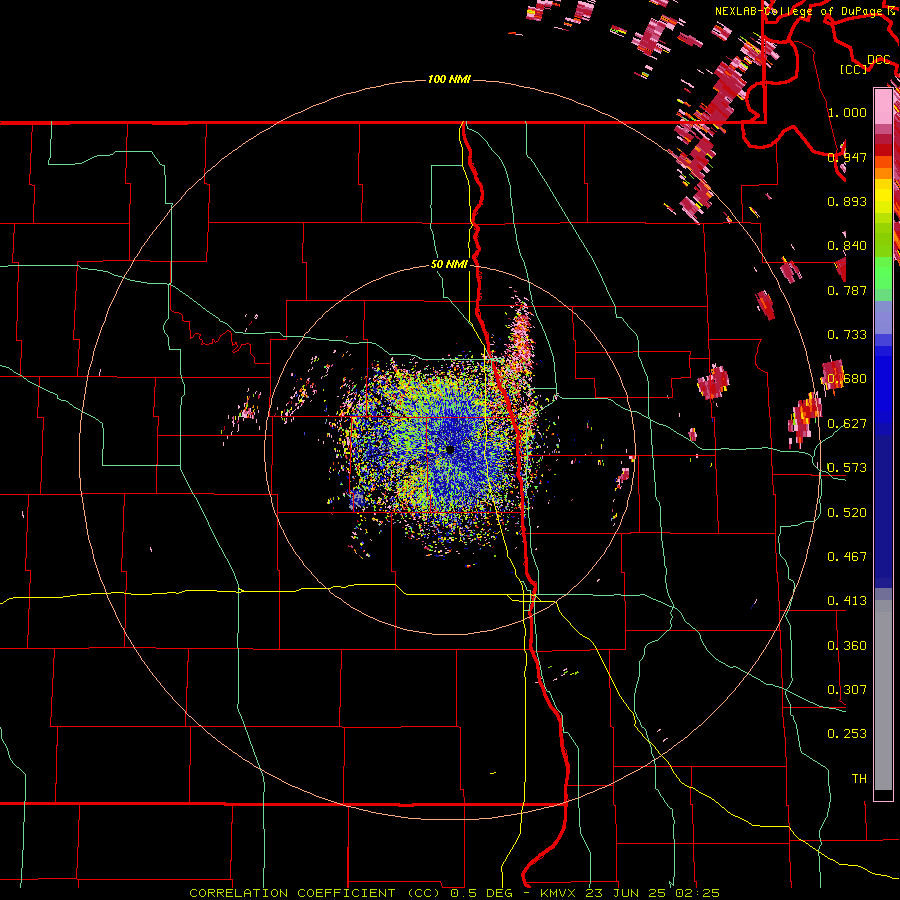
Task: Click the DCC label above the legend
Action: click(x=878, y=60)
